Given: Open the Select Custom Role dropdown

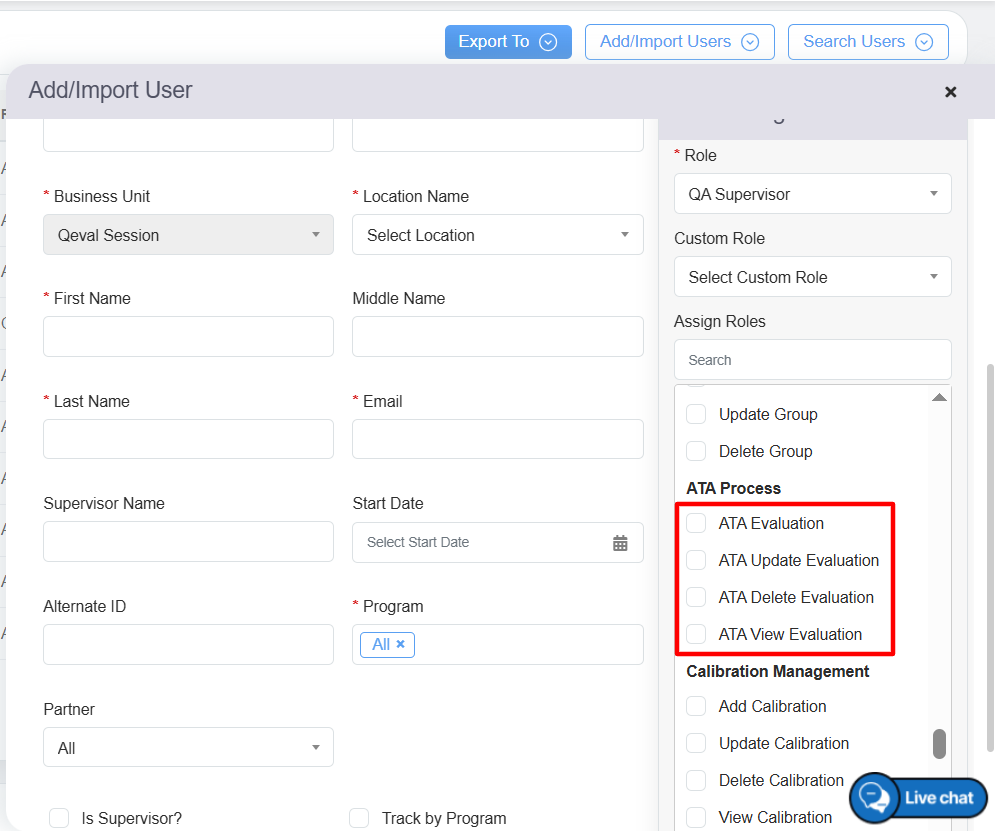Looking at the screenshot, I should click(812, 277).
